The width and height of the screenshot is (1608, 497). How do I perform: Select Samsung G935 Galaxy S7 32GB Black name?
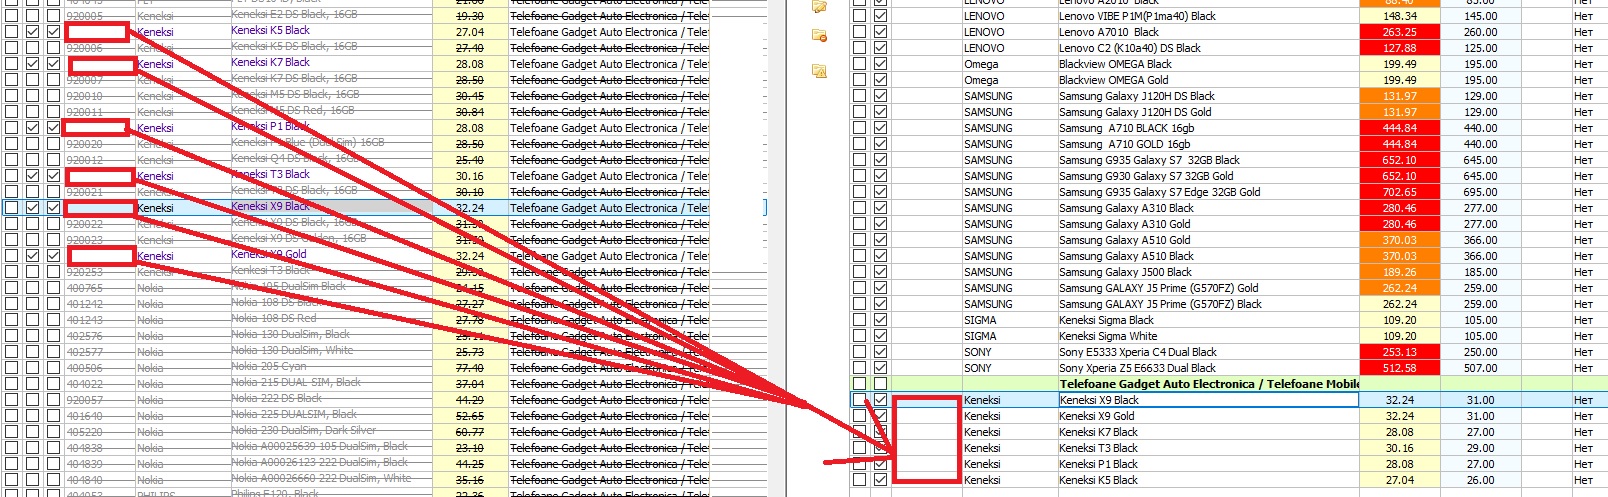click(x=1149, y=160)
